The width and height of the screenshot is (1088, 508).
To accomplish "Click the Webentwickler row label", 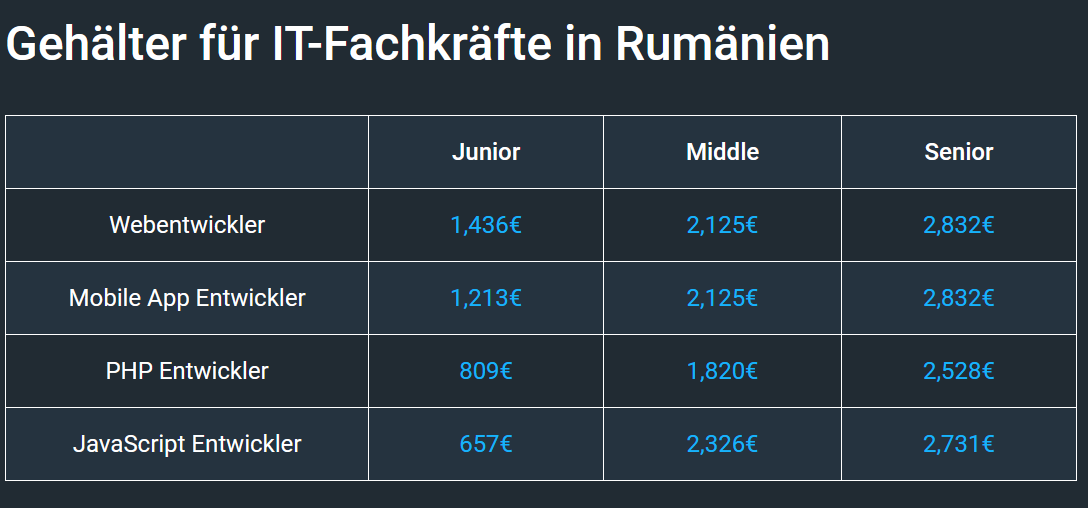I will click(187, 225).
